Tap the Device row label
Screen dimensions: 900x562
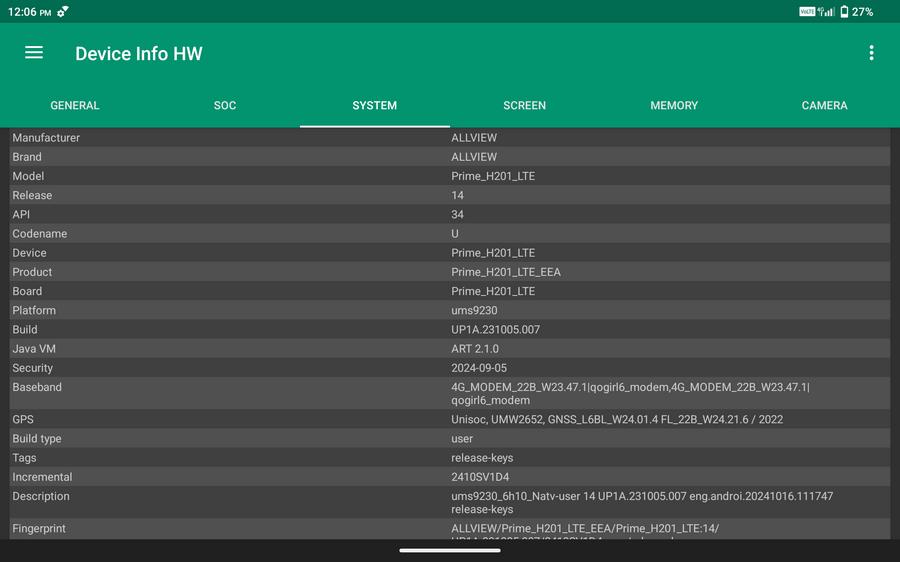[x=29, y=253]
